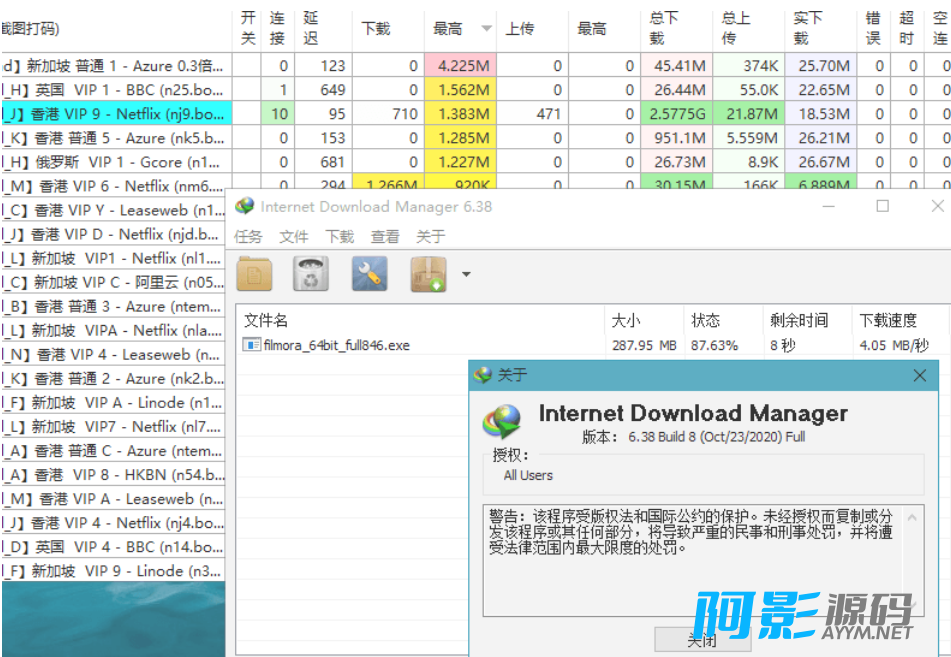Click the 连接 column header

(x=277, y=28)
